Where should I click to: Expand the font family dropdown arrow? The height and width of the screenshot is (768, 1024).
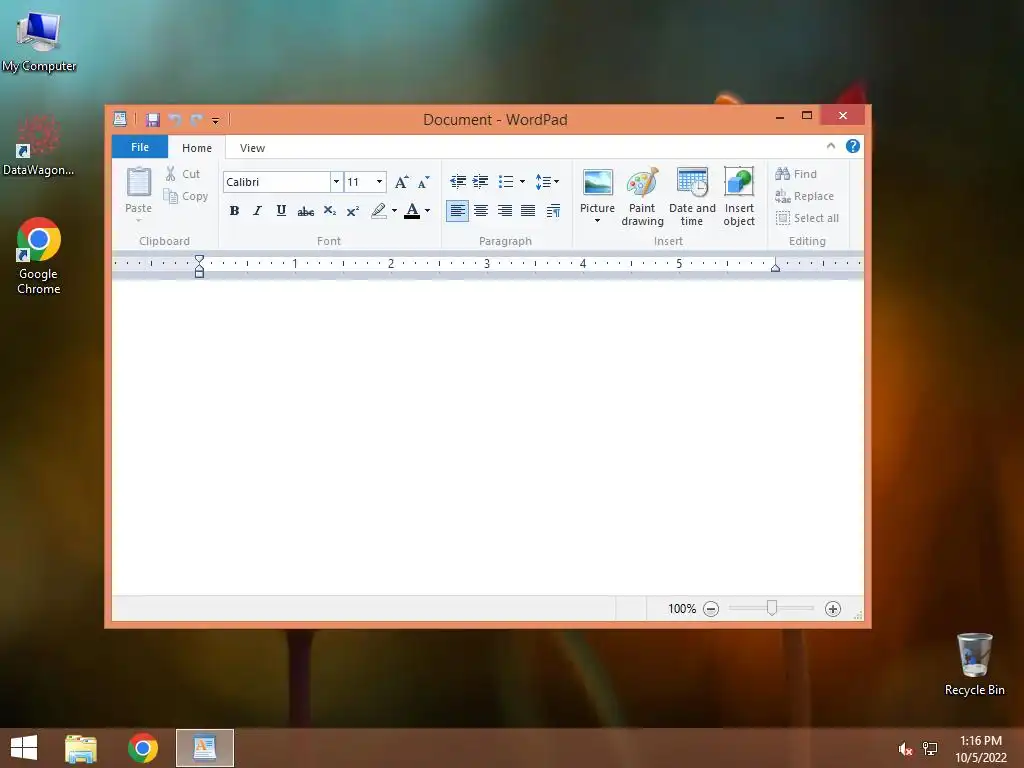point(336,182)
